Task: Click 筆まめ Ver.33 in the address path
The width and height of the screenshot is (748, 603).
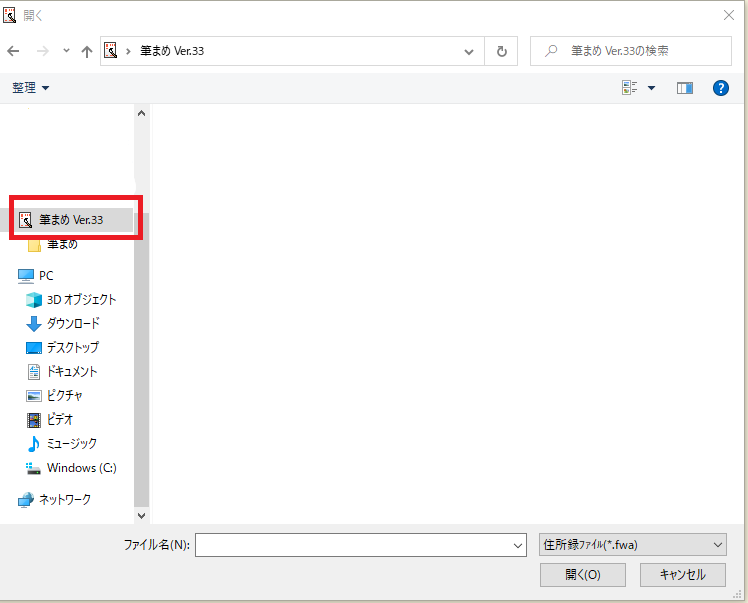Action: (x=172, y=51)
